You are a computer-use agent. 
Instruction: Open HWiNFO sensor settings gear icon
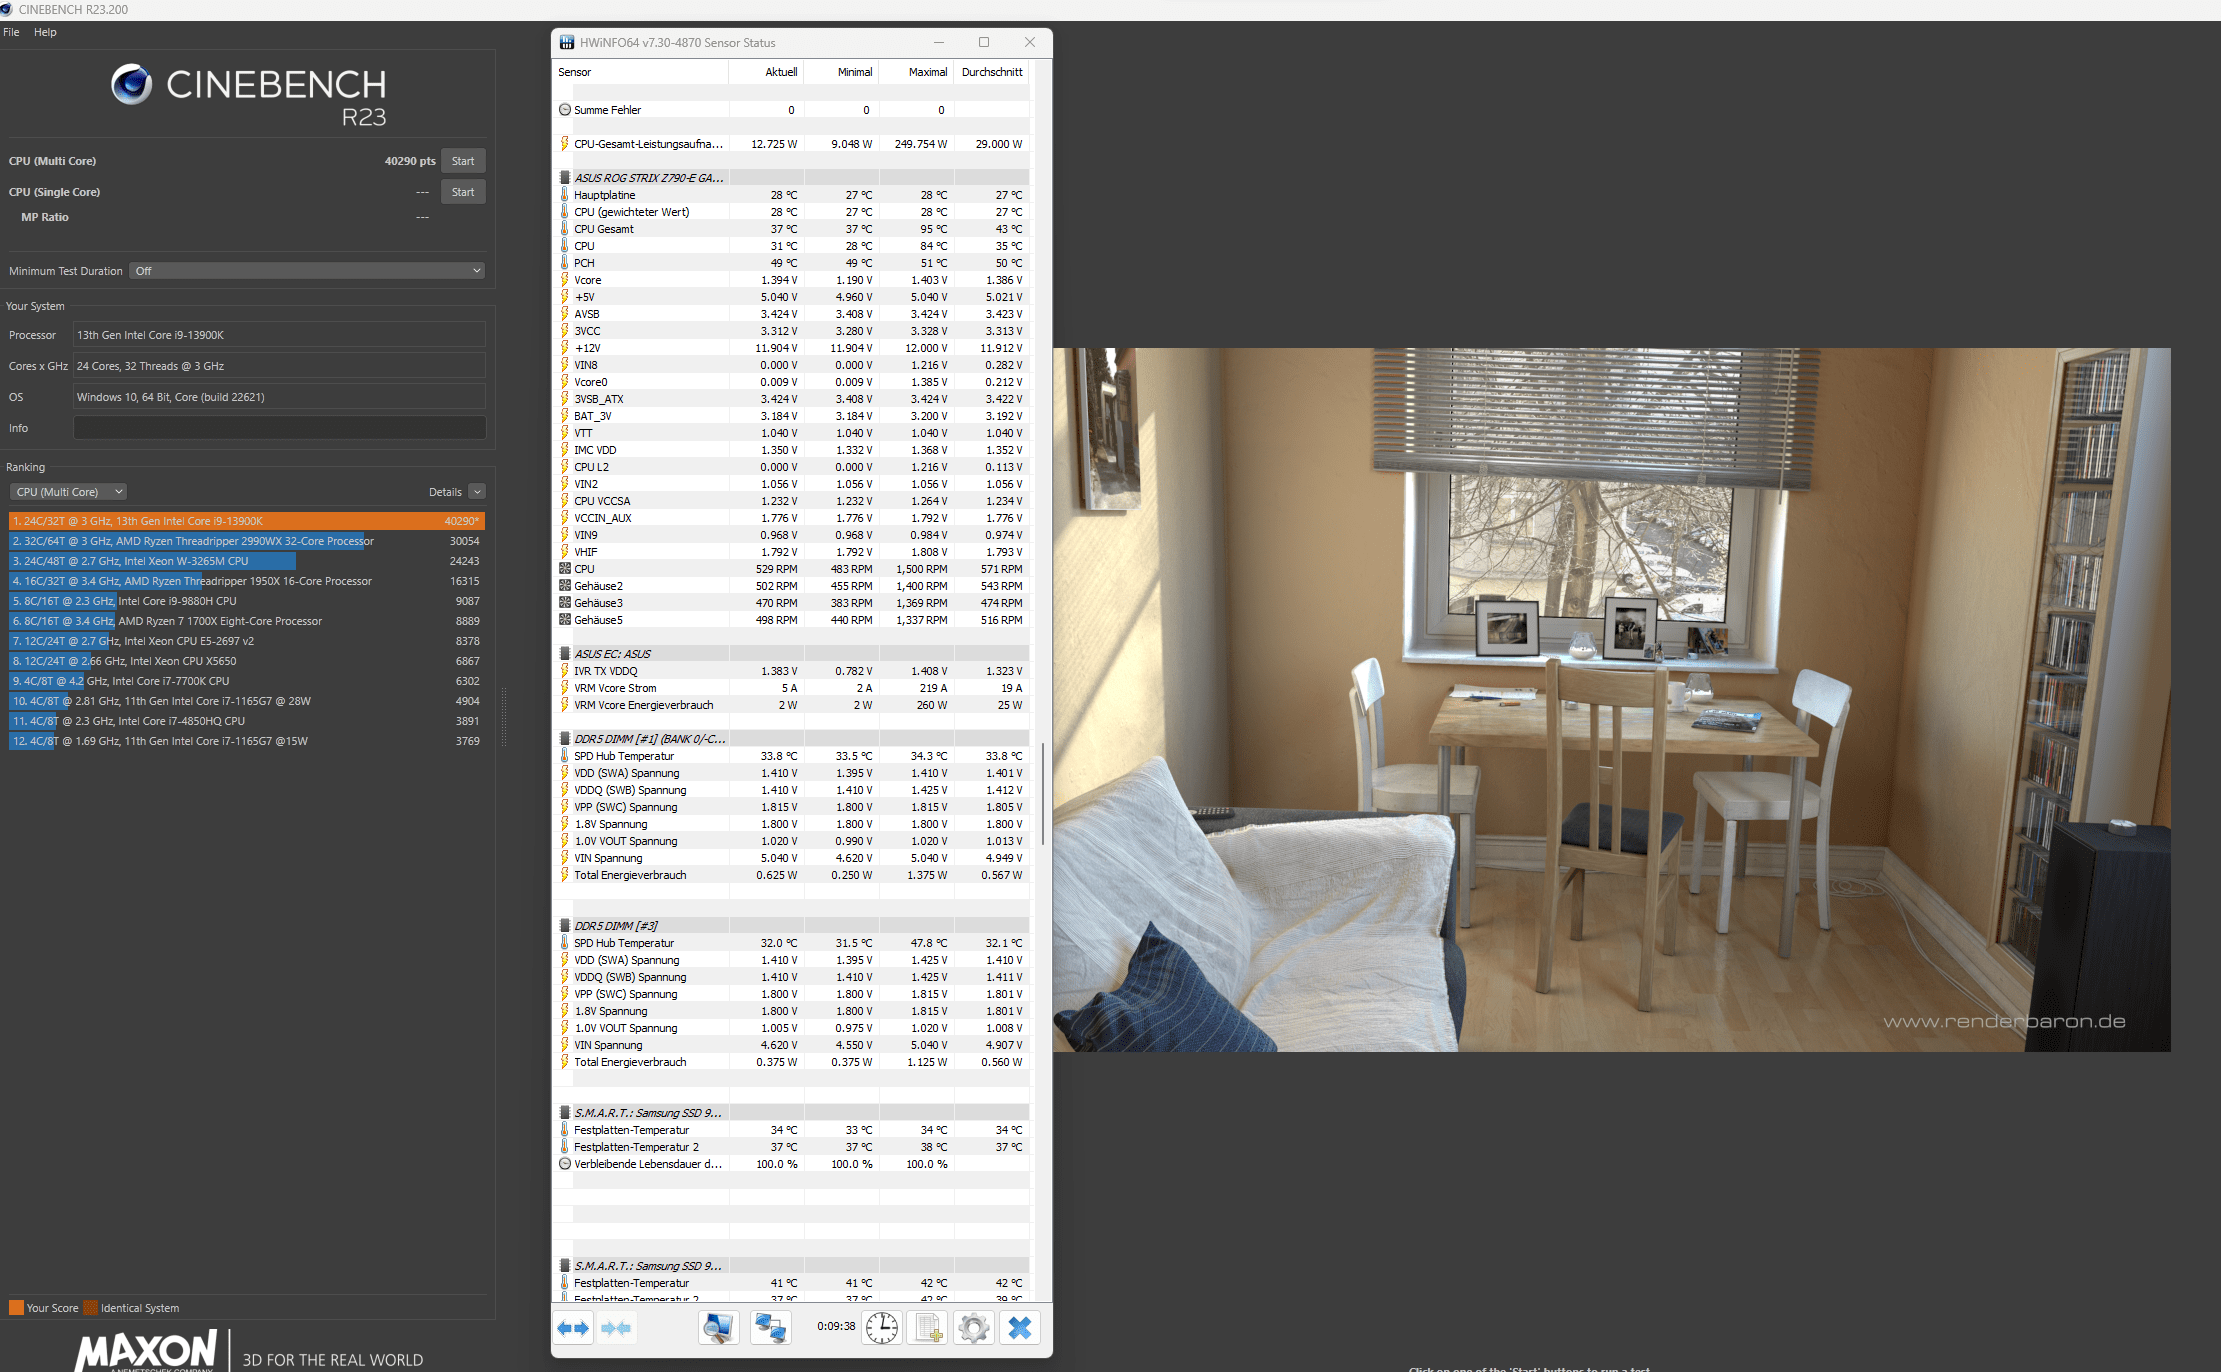(974, 1328)
